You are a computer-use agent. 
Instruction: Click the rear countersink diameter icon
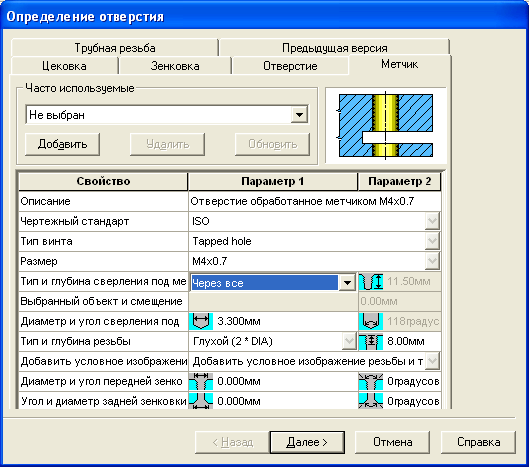[x=201, y=401]
